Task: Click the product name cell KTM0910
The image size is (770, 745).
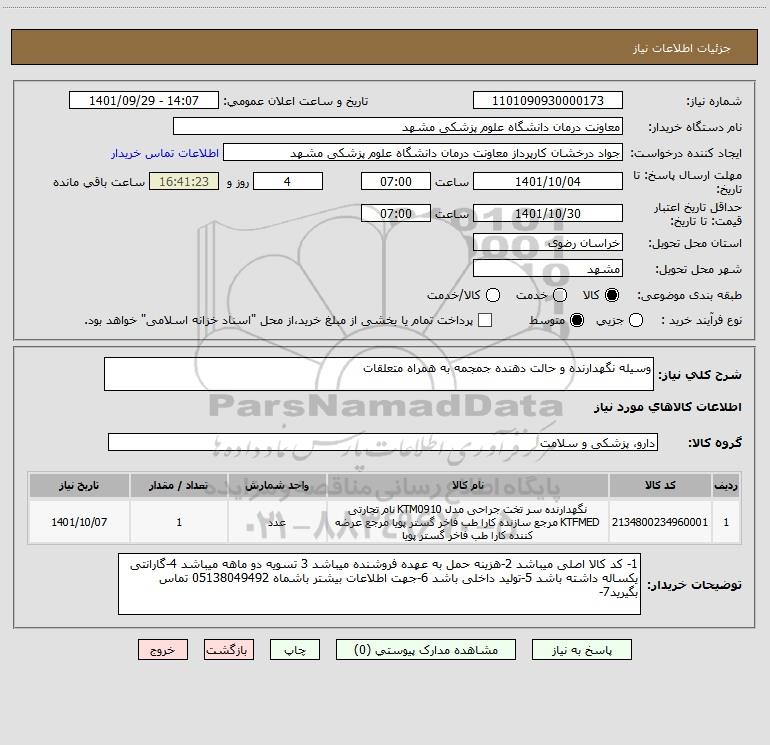Action: coord(468,522)
